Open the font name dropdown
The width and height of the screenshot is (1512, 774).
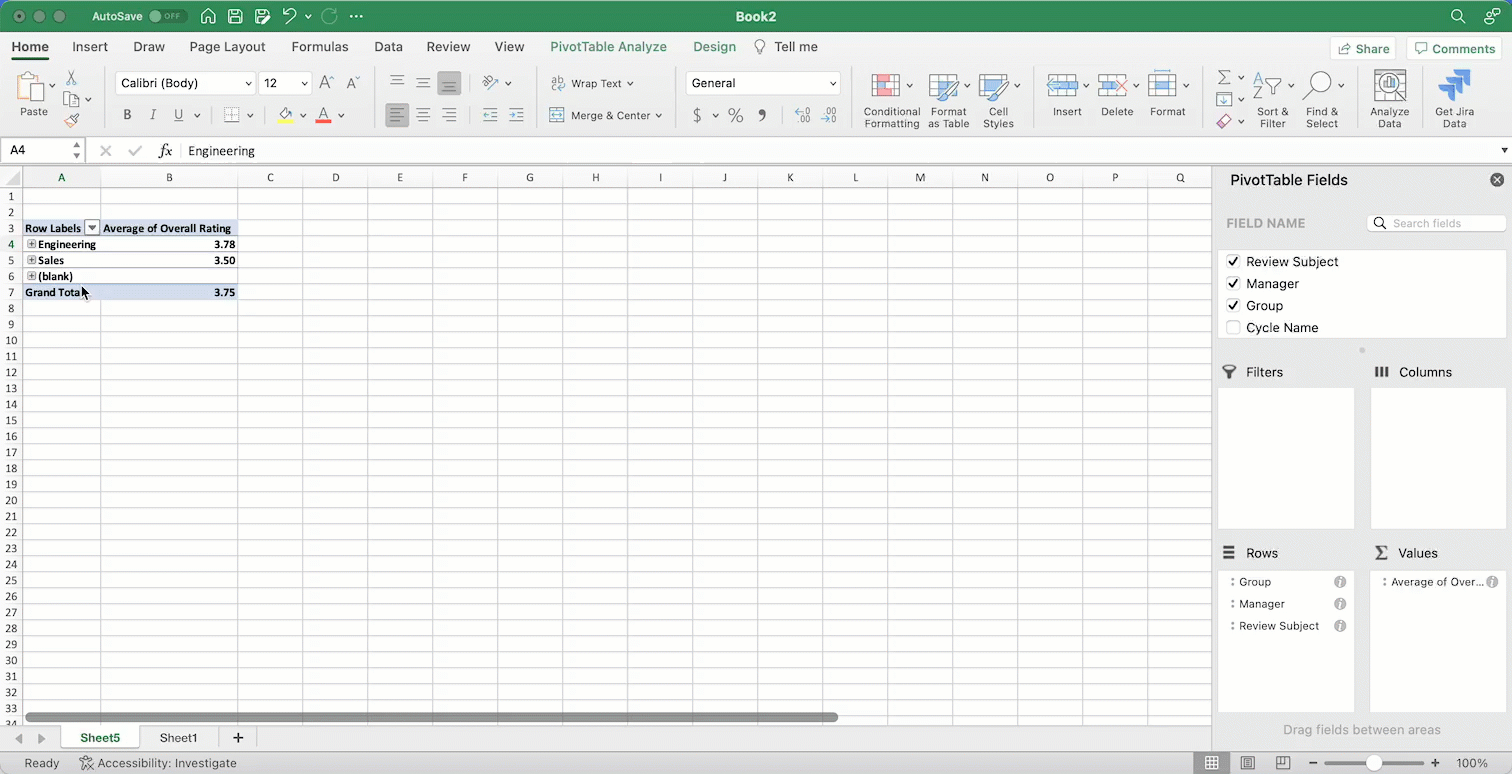(248, 84)
